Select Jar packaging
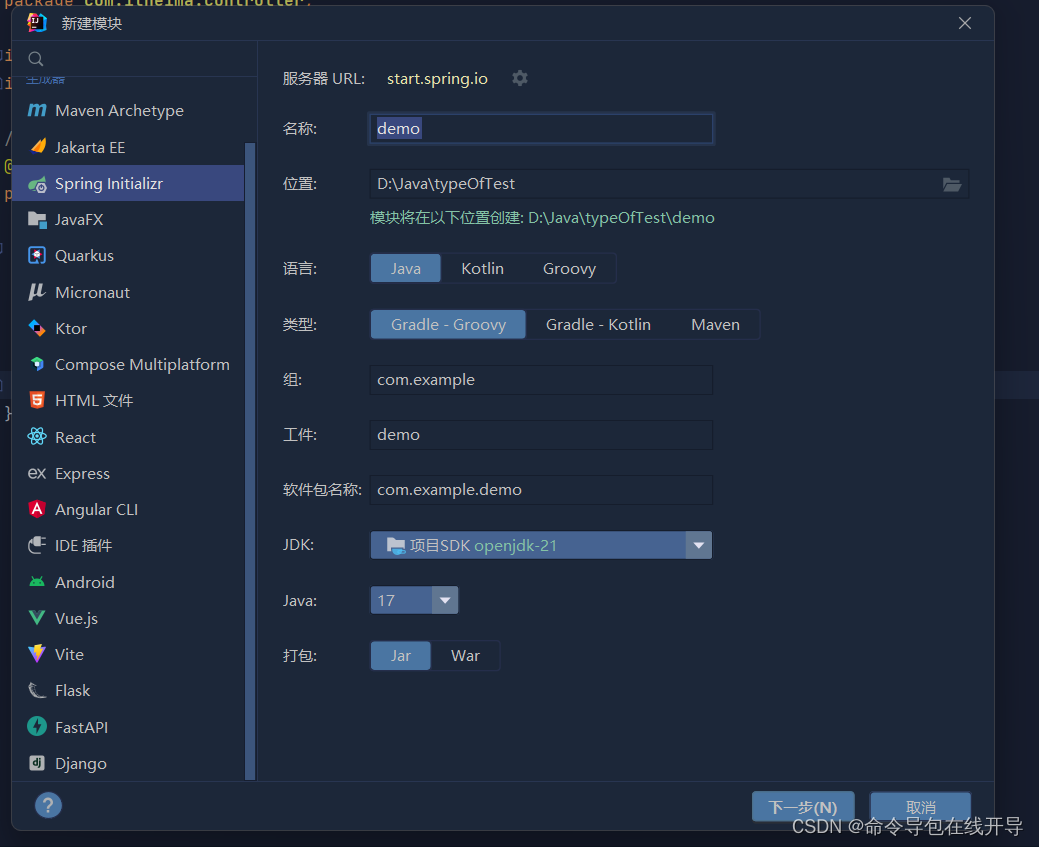 401,655
